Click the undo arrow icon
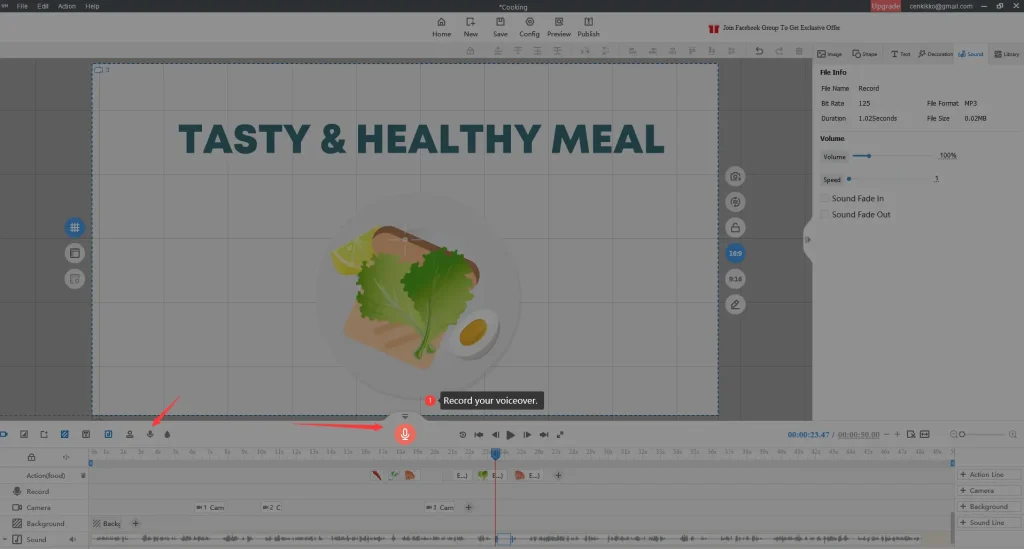Viewport: 1024px width, 549px height. pos(759,51)
